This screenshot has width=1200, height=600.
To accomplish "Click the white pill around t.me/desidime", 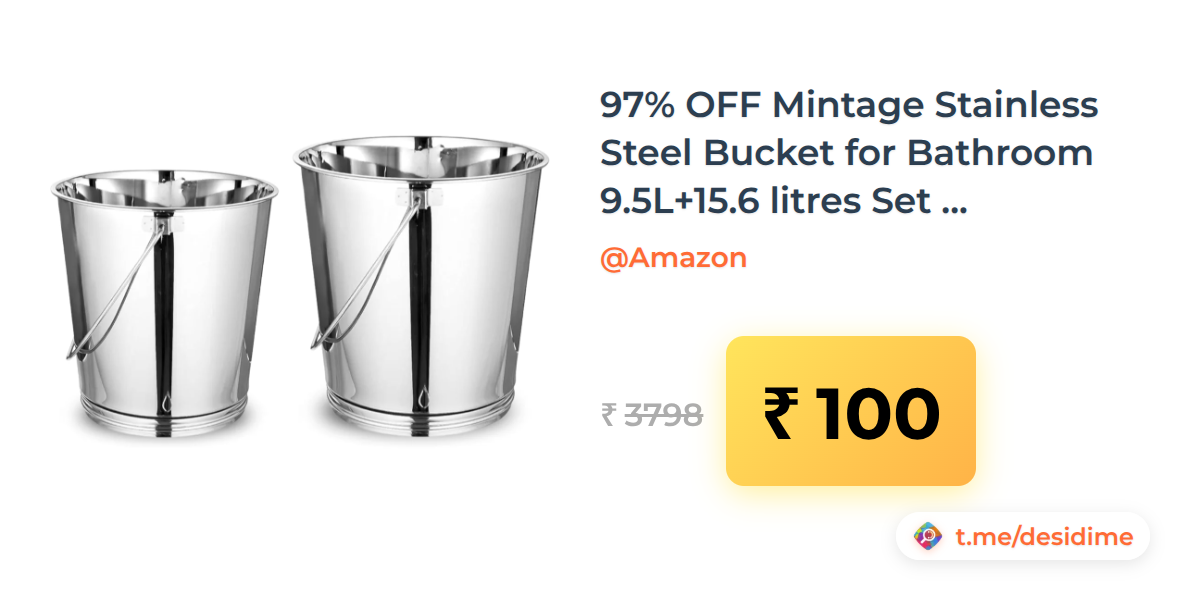I will (1023, 537).
